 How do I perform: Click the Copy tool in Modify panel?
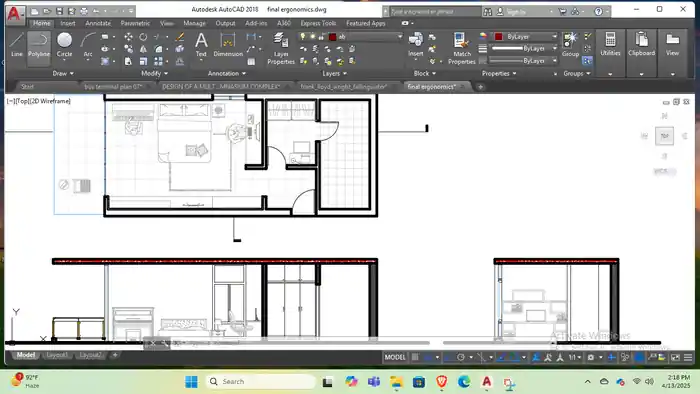(x=129, y=49)
